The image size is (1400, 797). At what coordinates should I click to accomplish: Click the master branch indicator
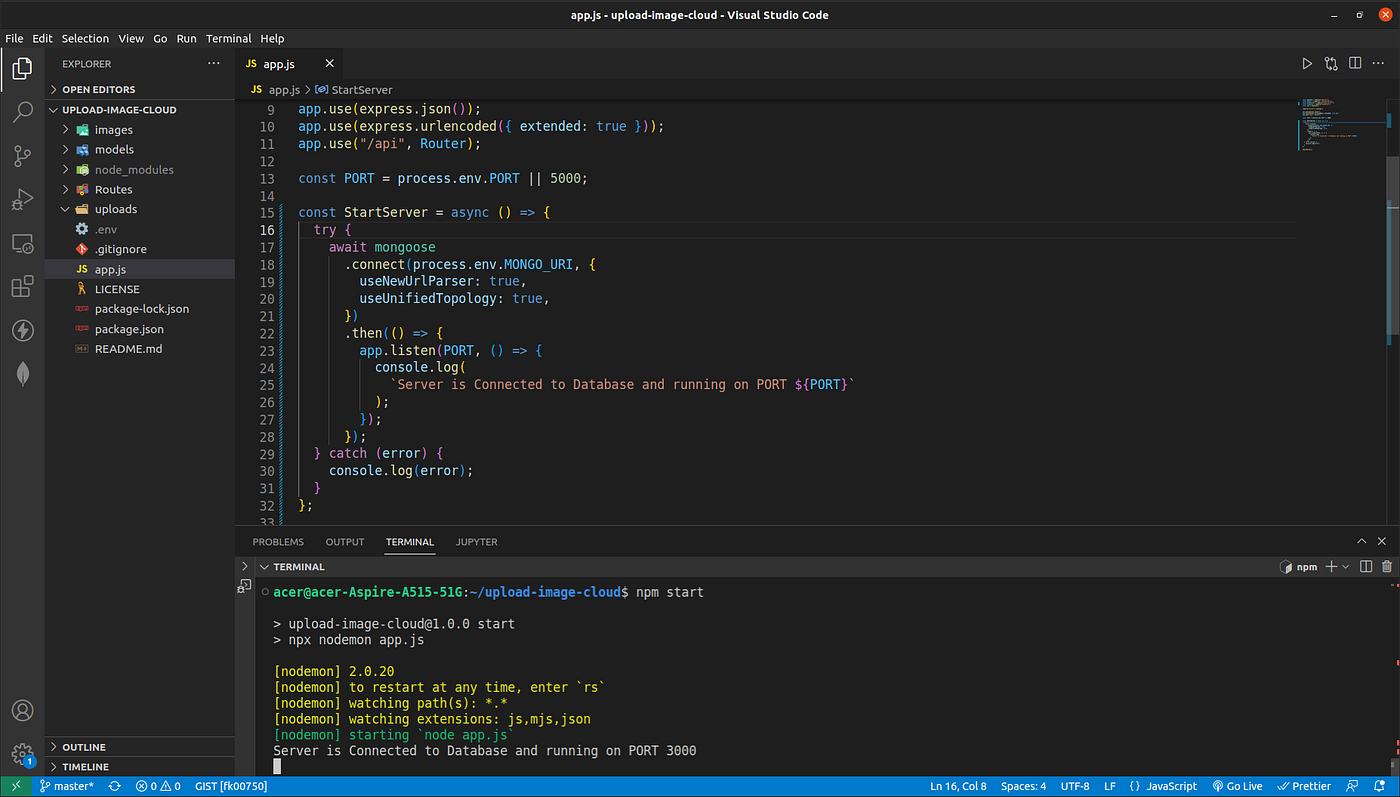click(x=66, y=786)
